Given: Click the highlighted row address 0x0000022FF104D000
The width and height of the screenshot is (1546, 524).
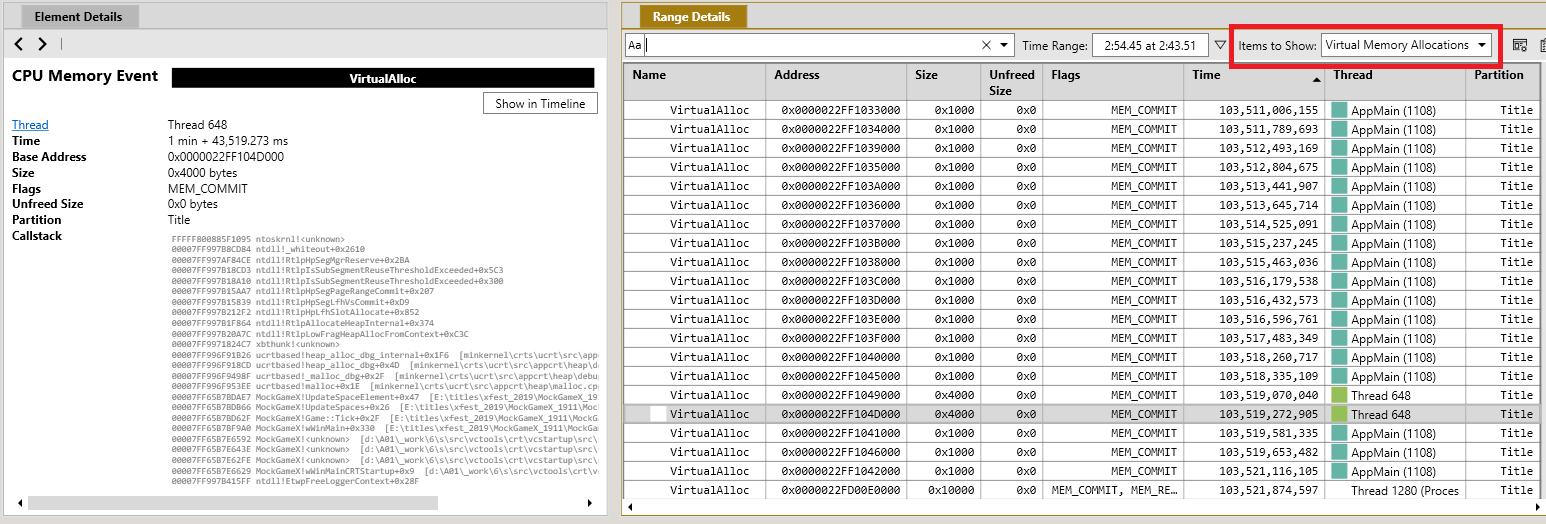Looking at the screenshot, I should click(x=841, y=414).
